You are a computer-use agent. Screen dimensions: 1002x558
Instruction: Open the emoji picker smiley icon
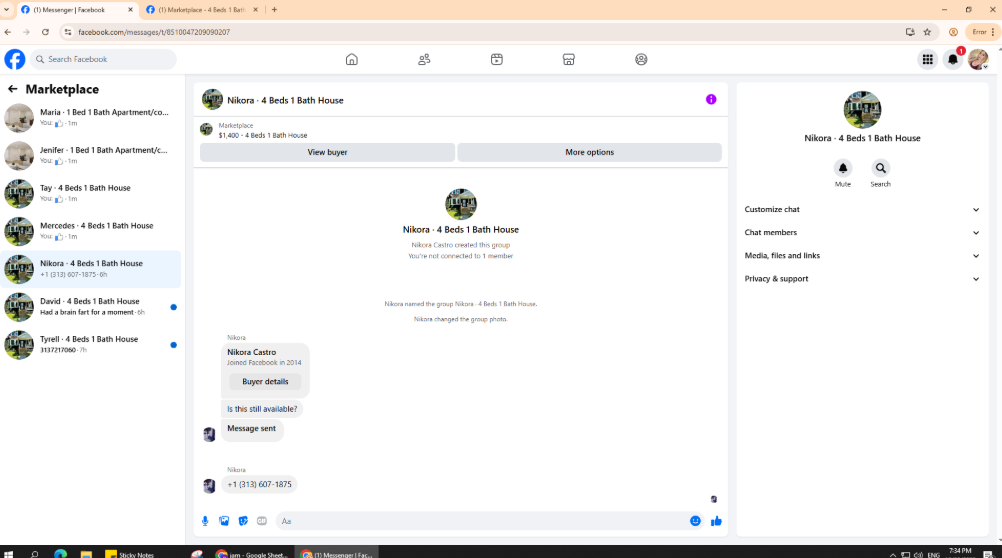695,521
